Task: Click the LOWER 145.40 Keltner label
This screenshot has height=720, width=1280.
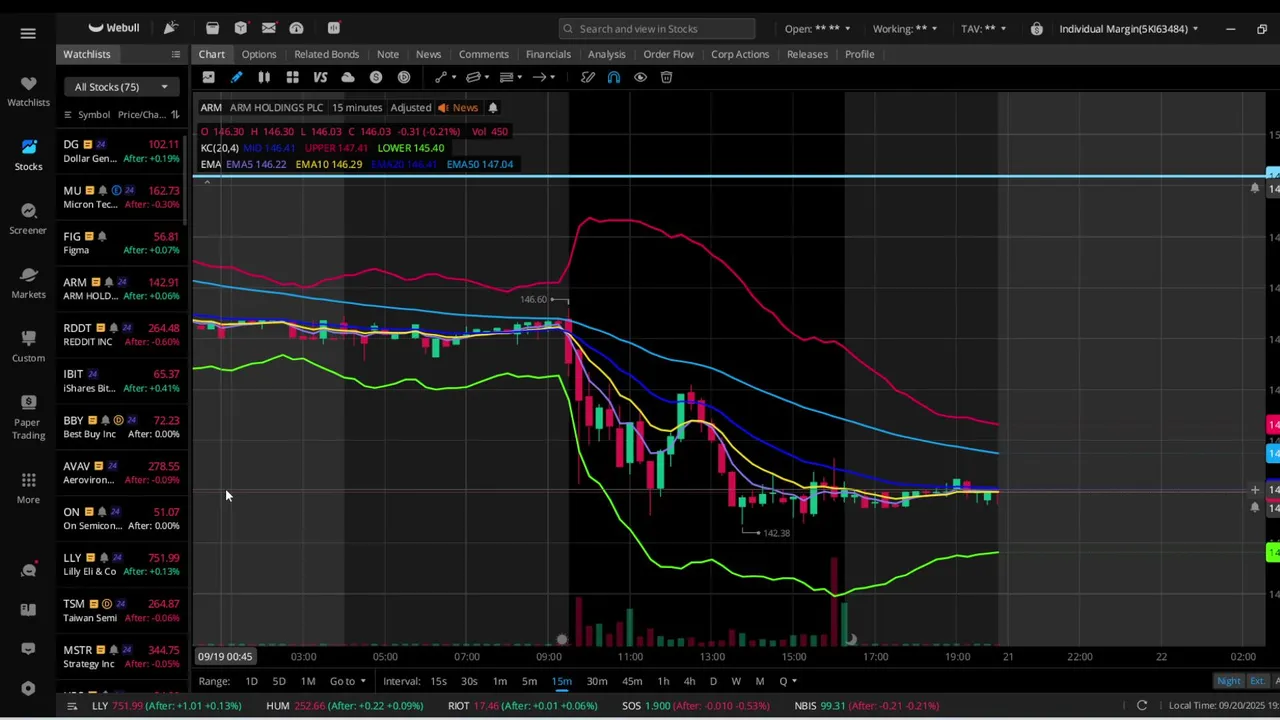Action: pos(411,148)
